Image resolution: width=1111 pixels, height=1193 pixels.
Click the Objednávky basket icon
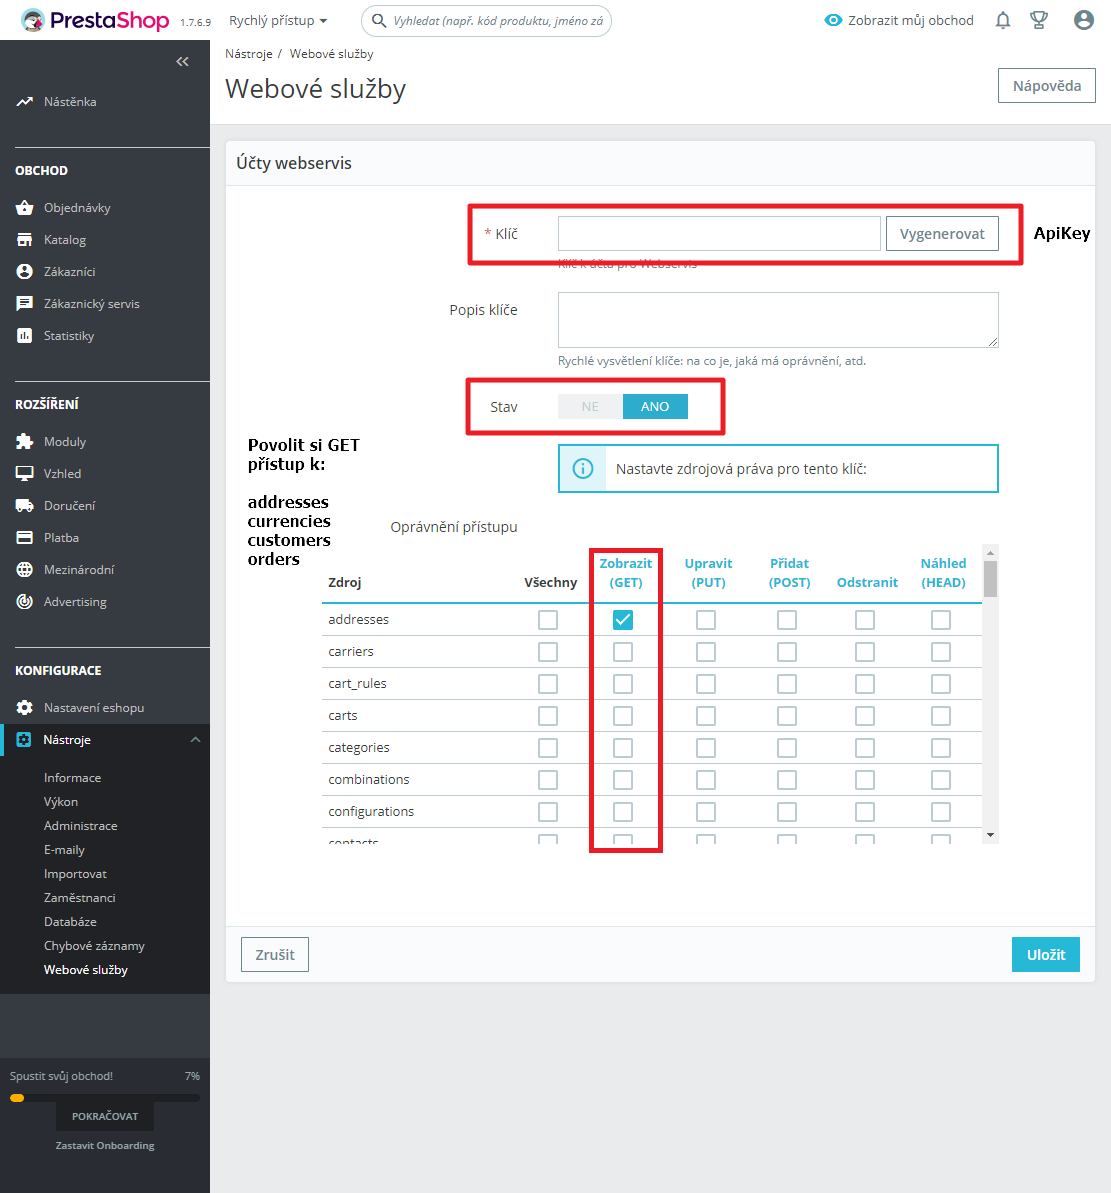tap(24, 208)
